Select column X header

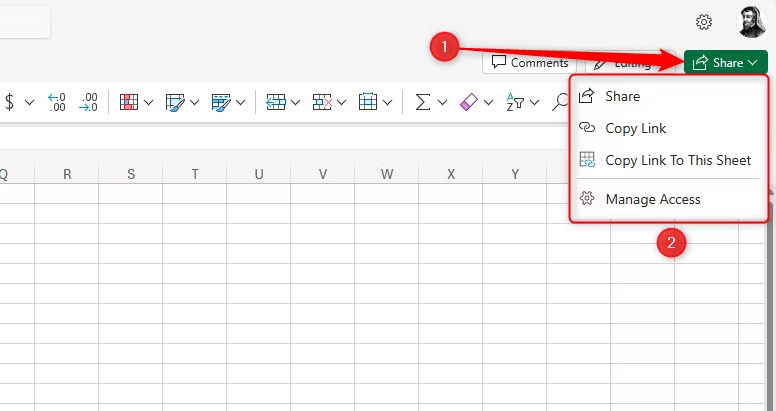(451, 174)
